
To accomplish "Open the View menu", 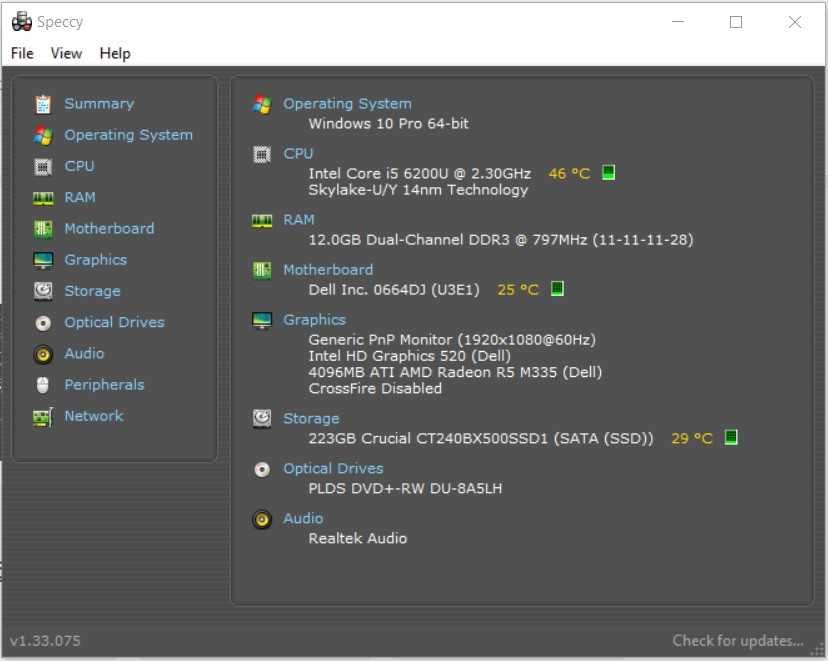I will (x=66, y=53).
